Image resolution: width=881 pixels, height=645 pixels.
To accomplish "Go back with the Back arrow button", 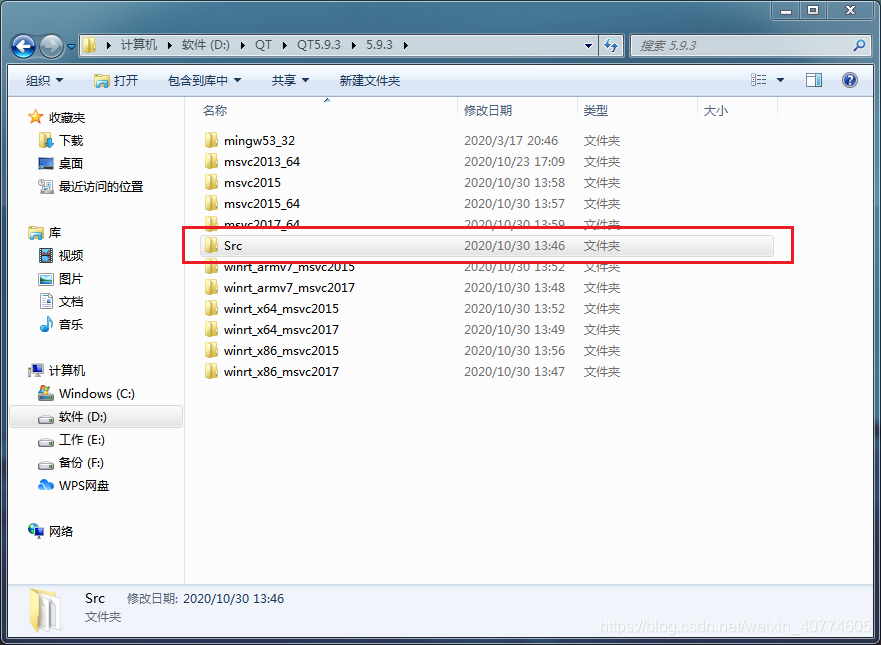I will pos(24,46).
